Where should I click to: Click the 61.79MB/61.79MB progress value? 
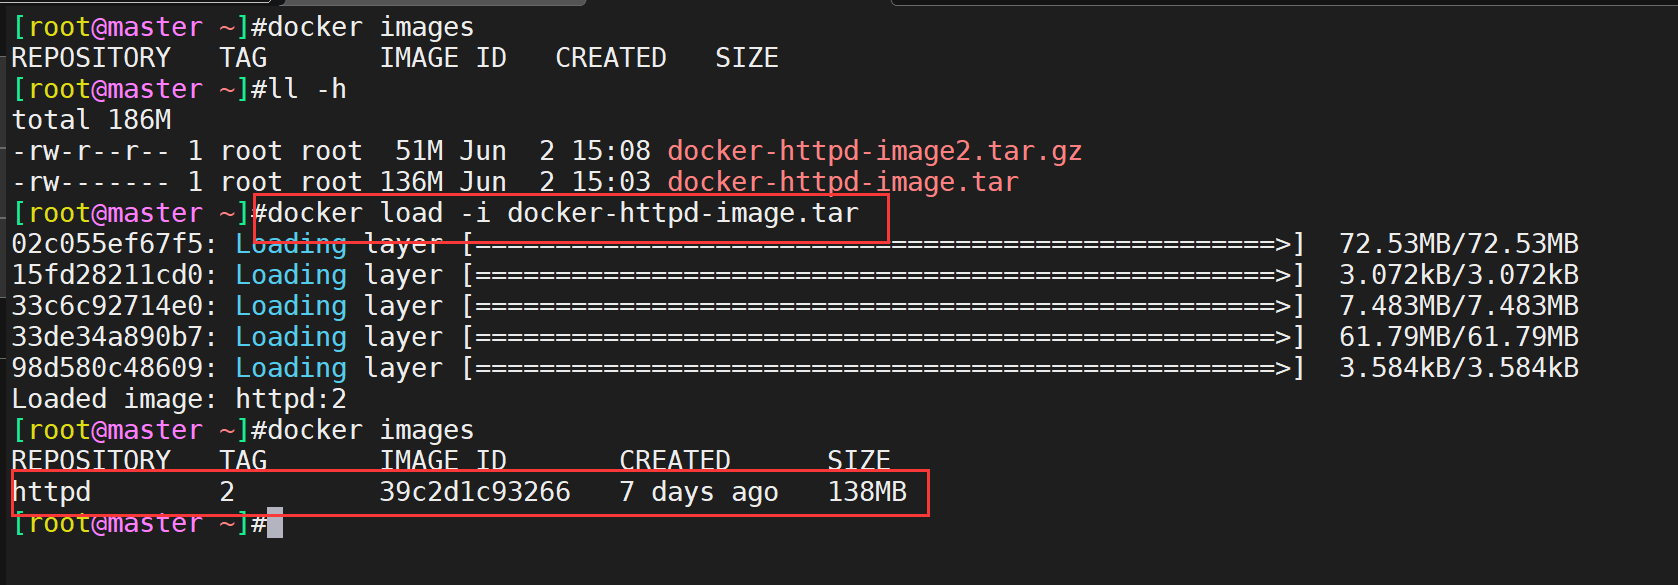point(1459,337)
